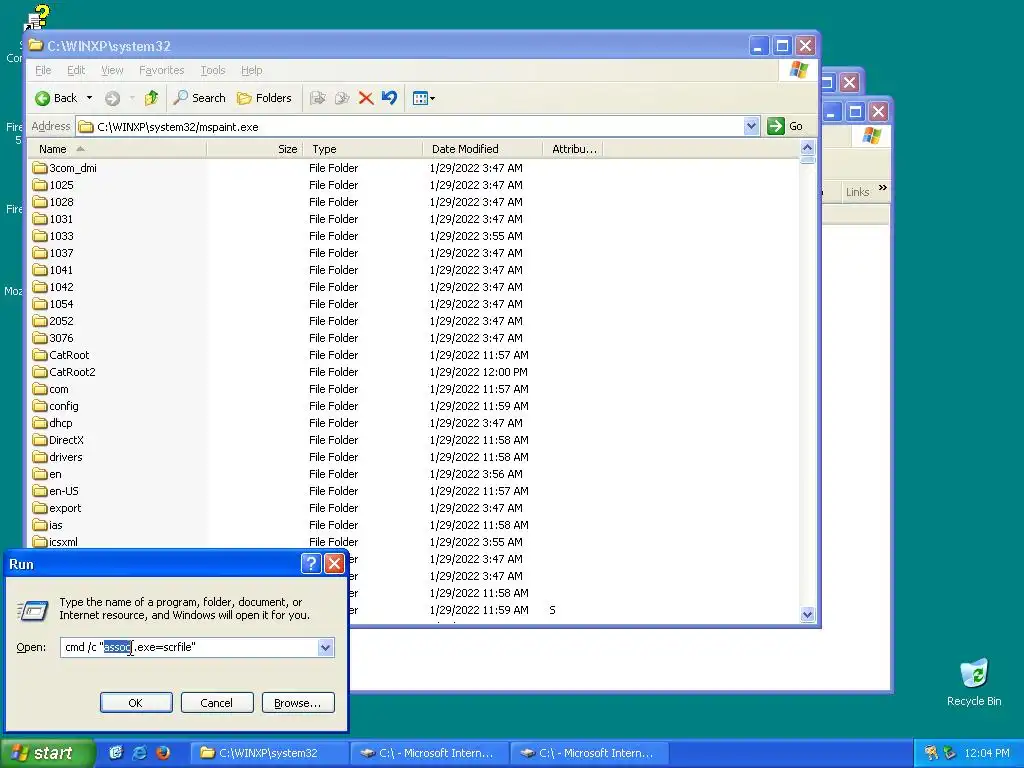Switch to C:\WINXP\system32 taskbar button

click(270, 753)
